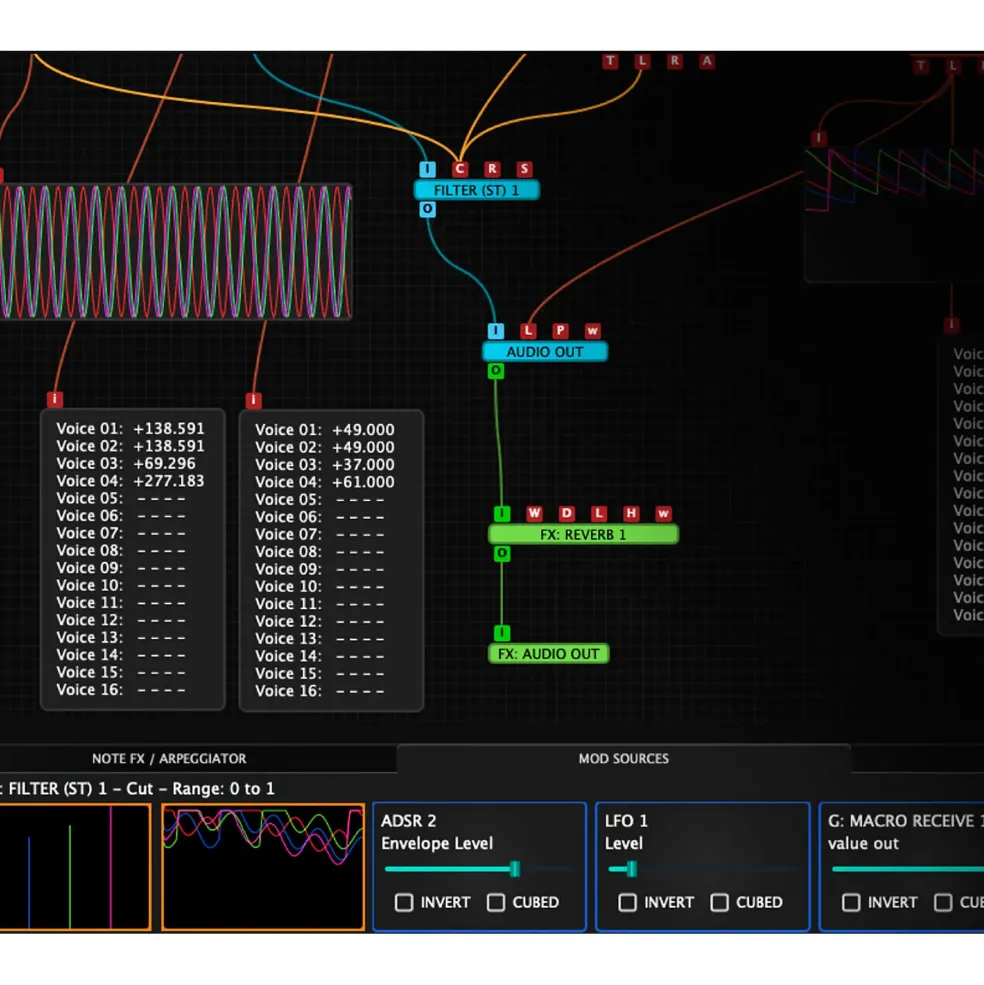Select the blue AUDIO OUT node label
Image resolution: width=984 pixels, height=985 pixels.
pos(545,352)
